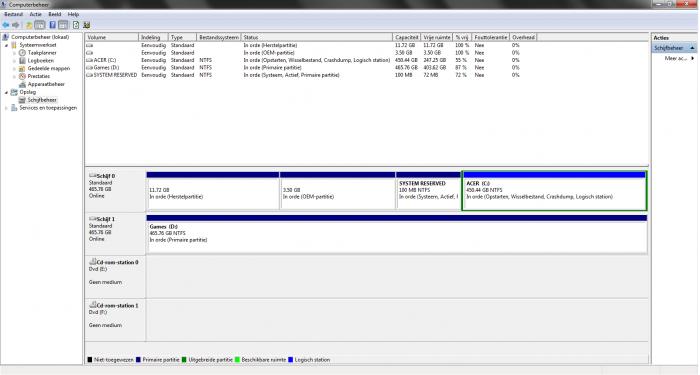This screenshot has height=375, width=700.
Task: Toggle the action pane toolbar button
Action: (x=63, y=25)
